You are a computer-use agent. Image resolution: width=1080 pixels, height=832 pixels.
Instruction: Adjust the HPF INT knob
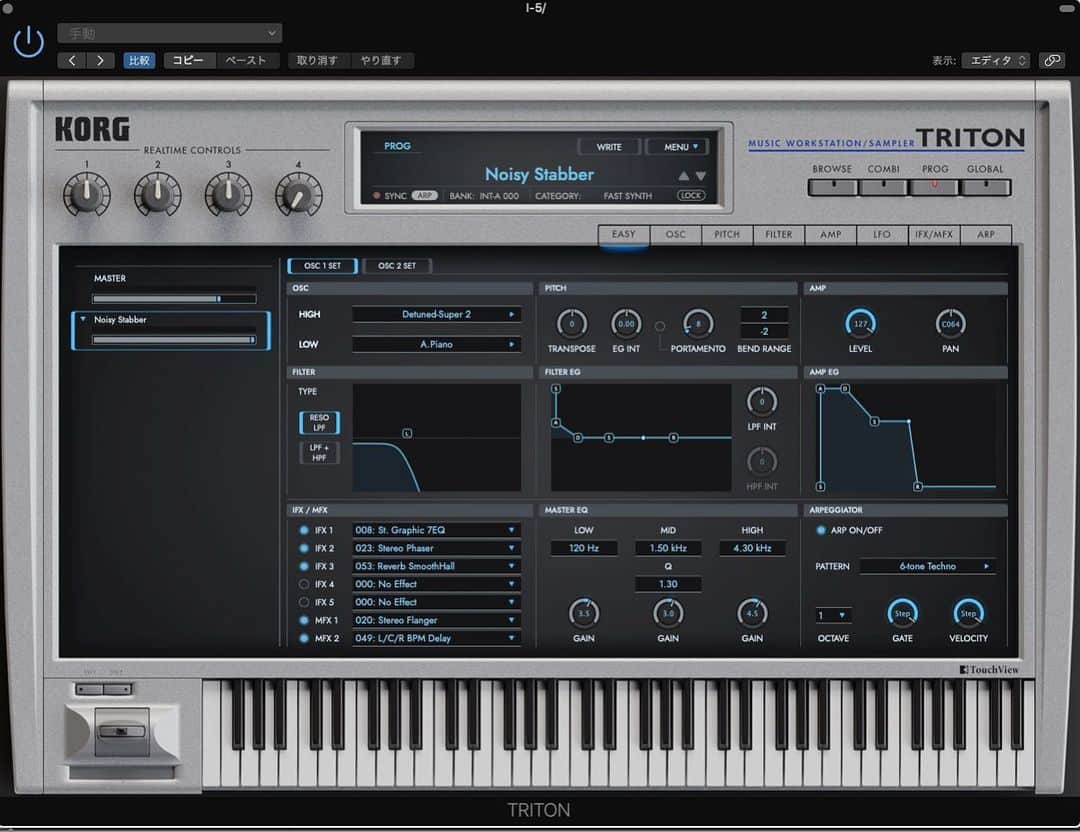tap(762, 461)
